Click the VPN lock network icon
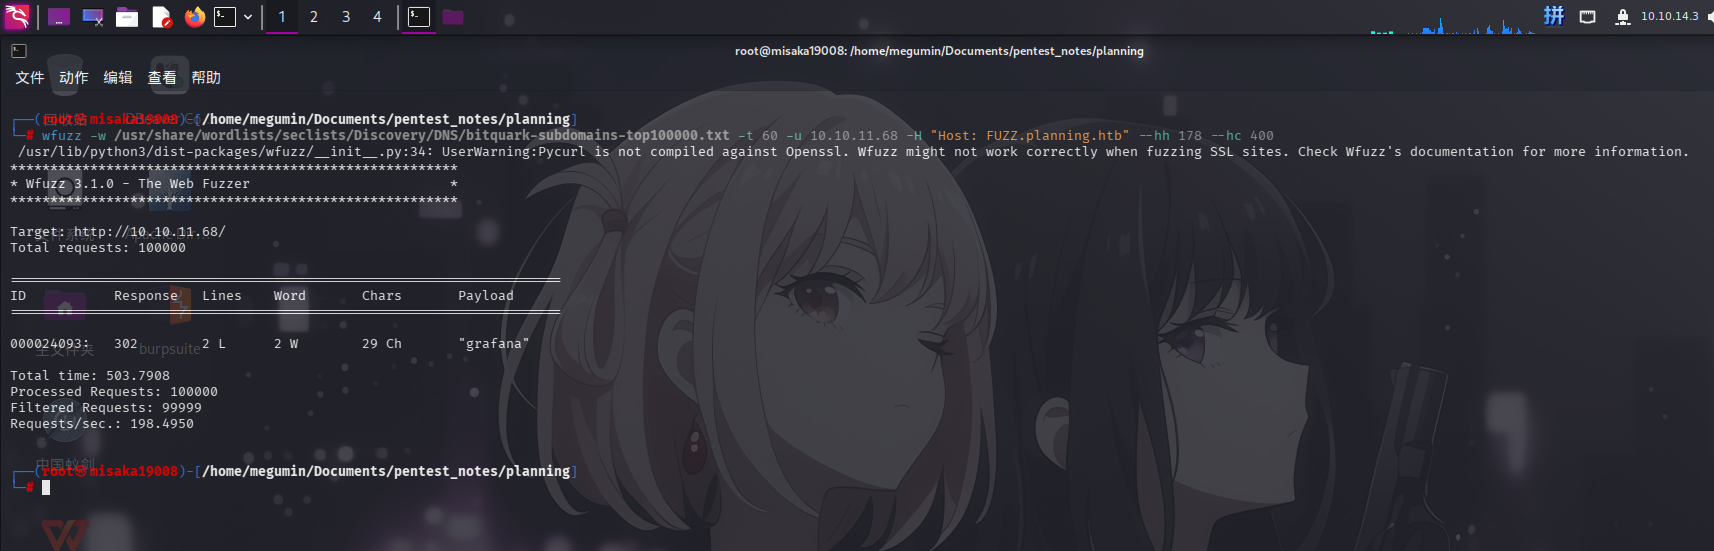Image resolution: width=1714 pixels, height=551 pixels. (1623, 16)
